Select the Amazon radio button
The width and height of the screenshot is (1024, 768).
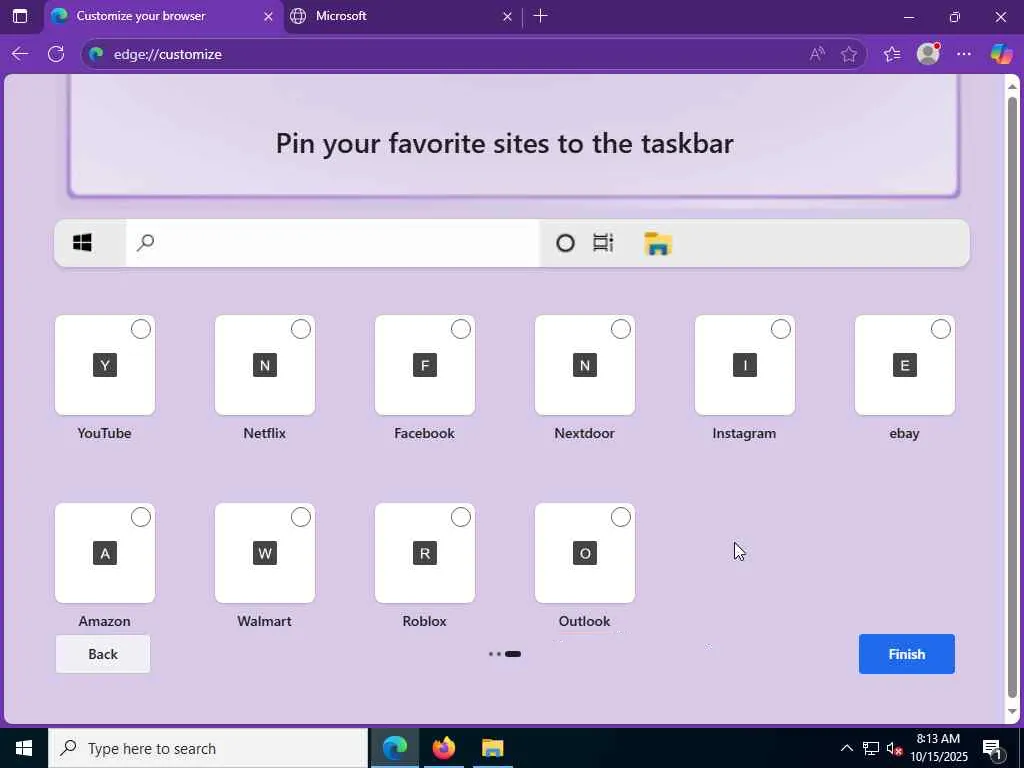point(141,517)
